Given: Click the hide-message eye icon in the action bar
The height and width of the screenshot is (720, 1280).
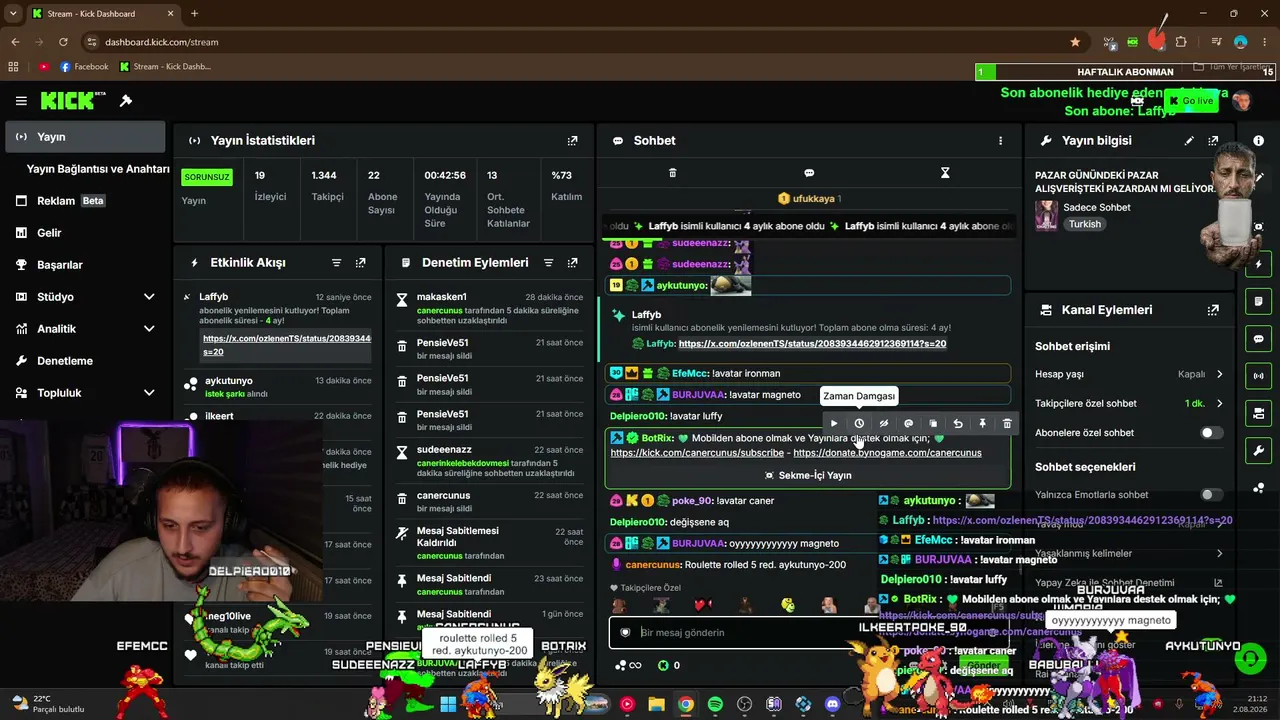Looking at the screenshot, I should click(x=884, y=424).
